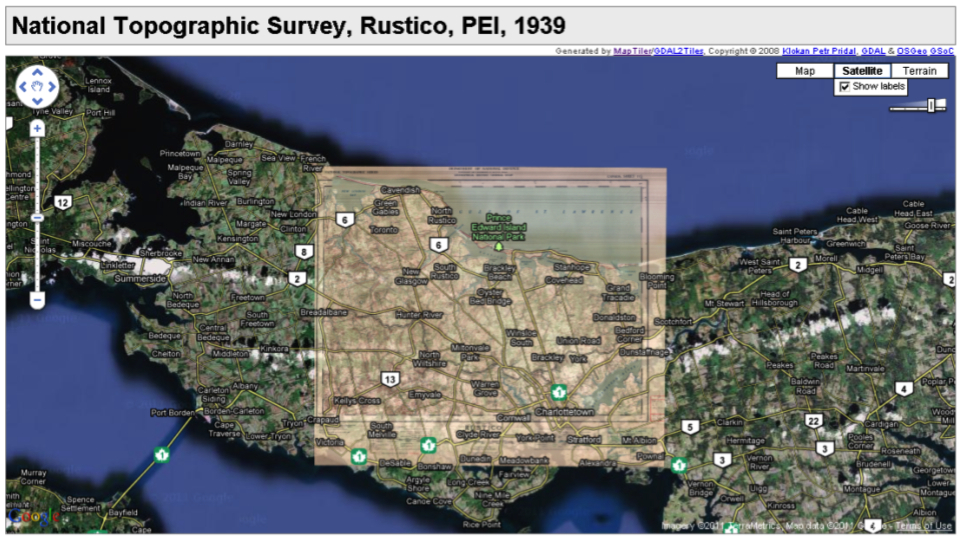Switch to Terrain view
959x538 pixels.
pyautogui.click(x=919, y=71)
